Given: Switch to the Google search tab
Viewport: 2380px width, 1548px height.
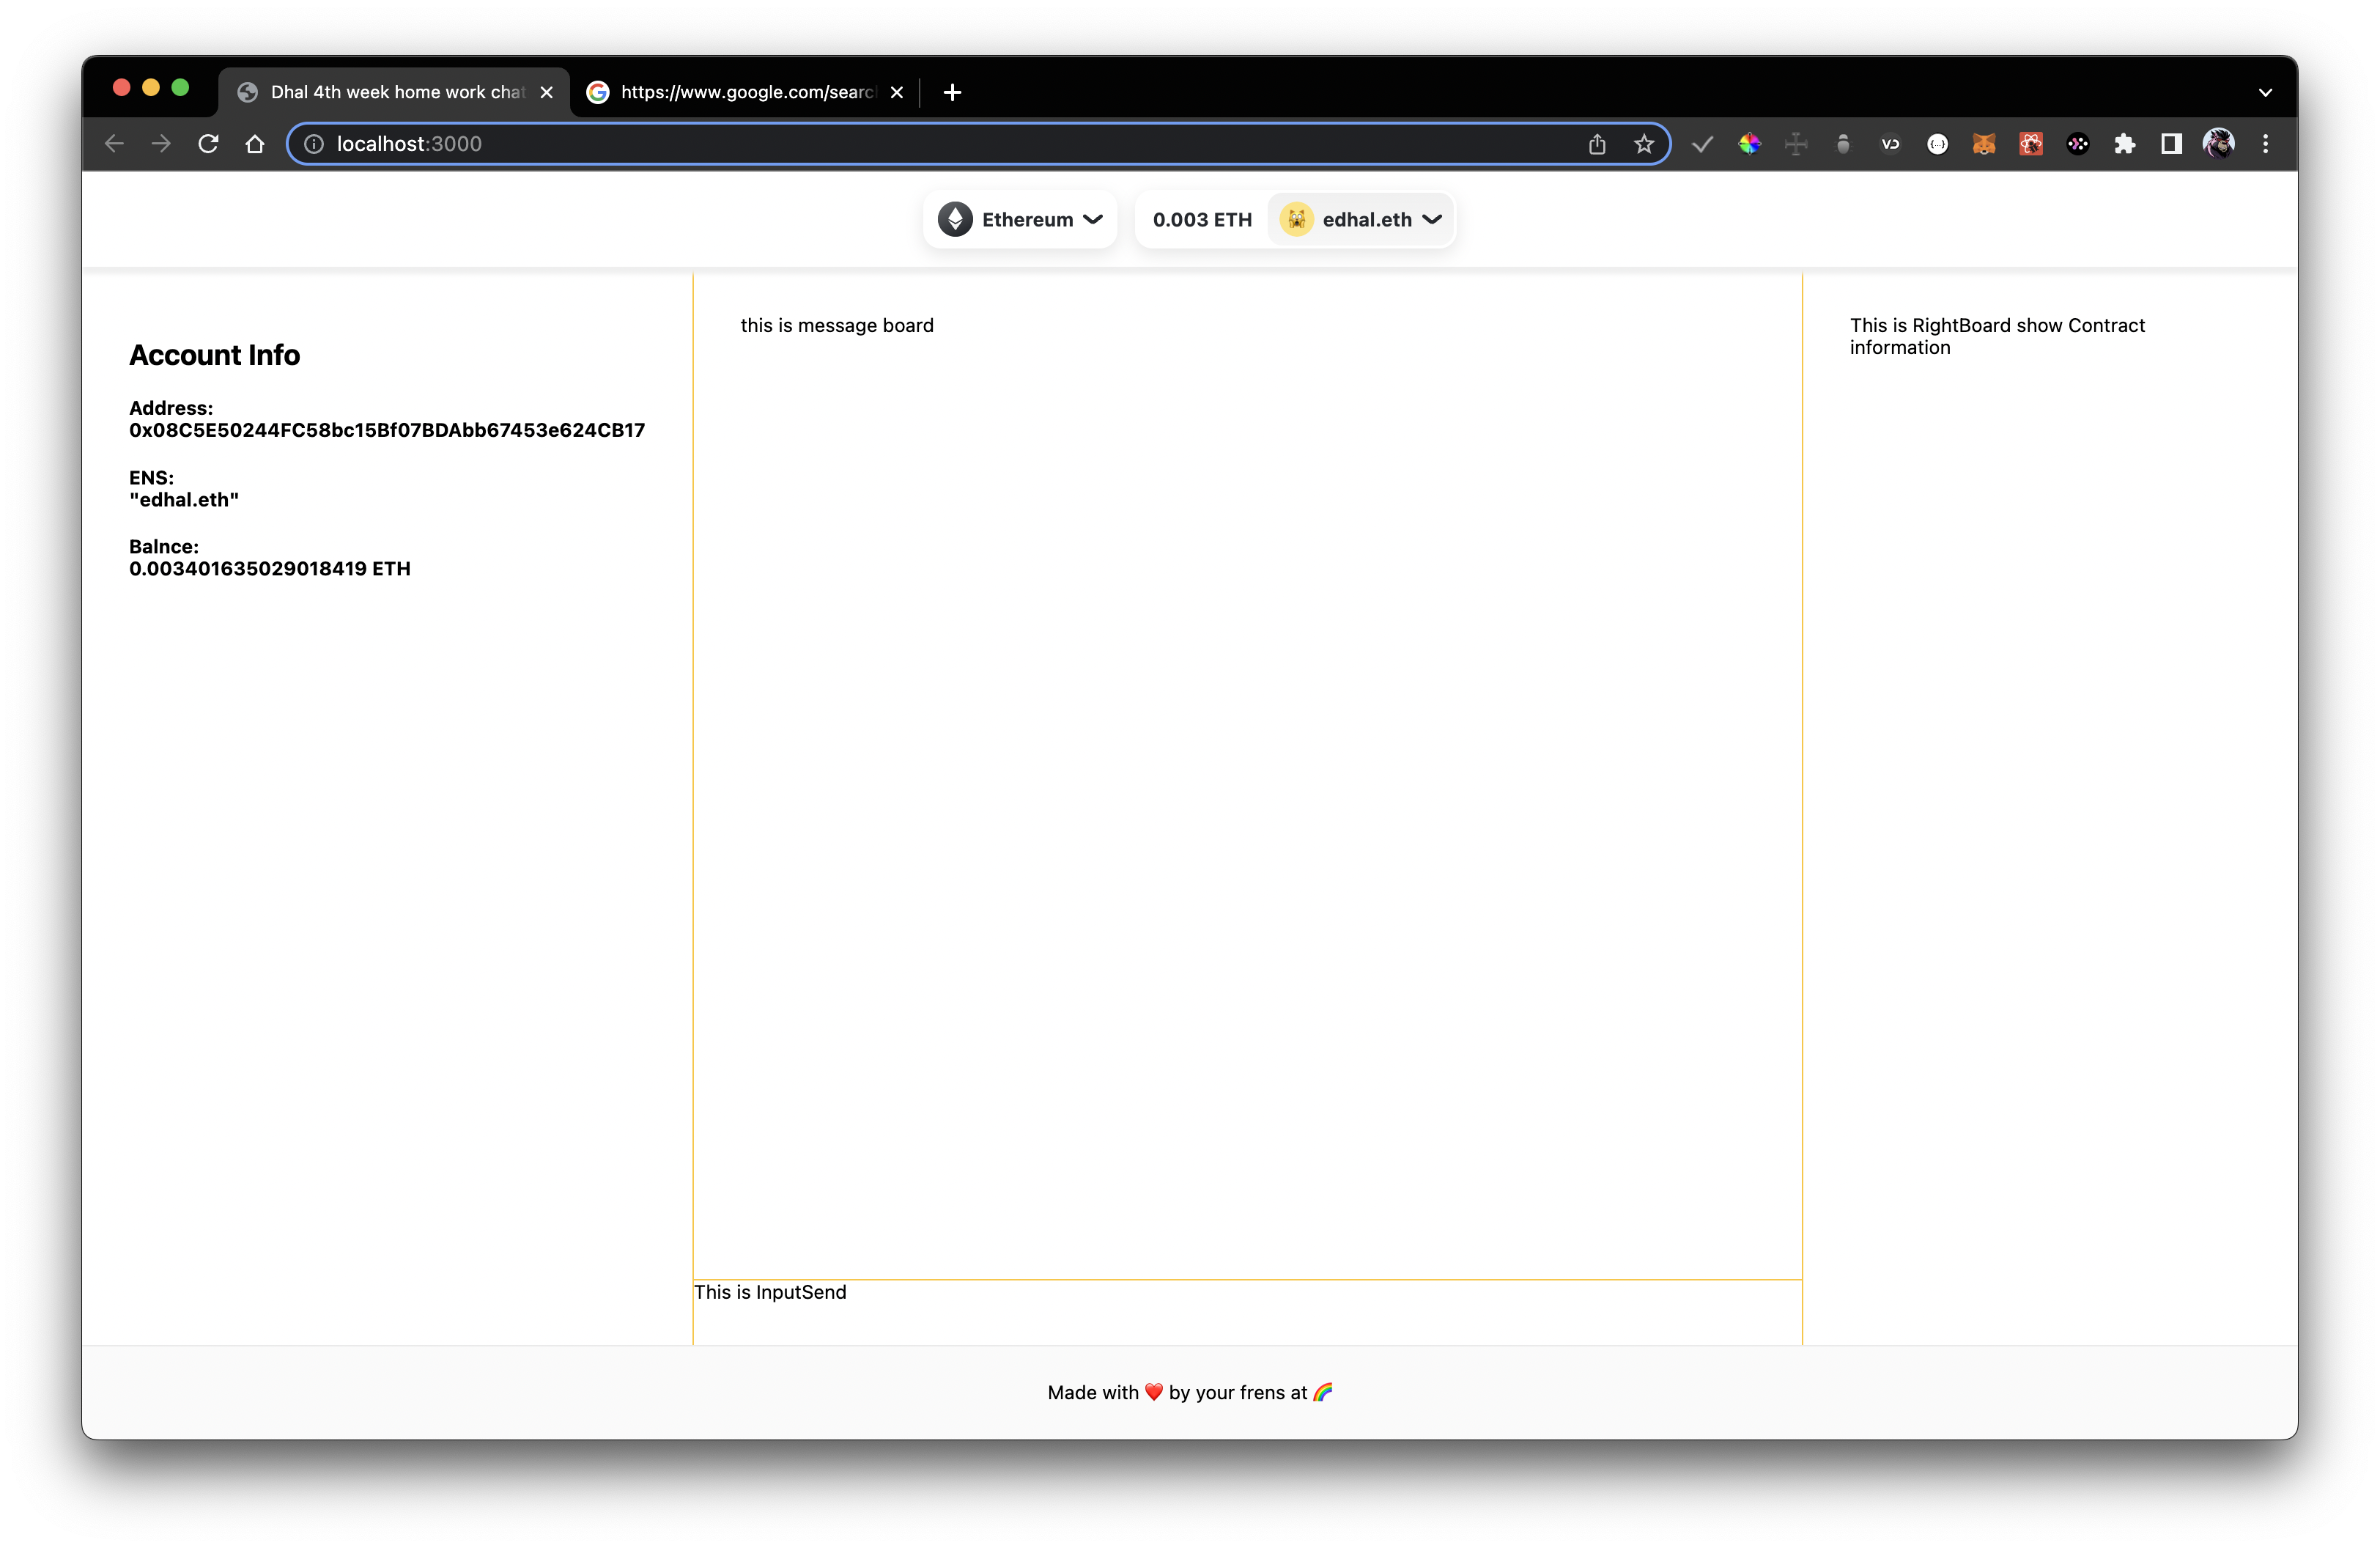Looking at the screenshot, I should [745, 92].
